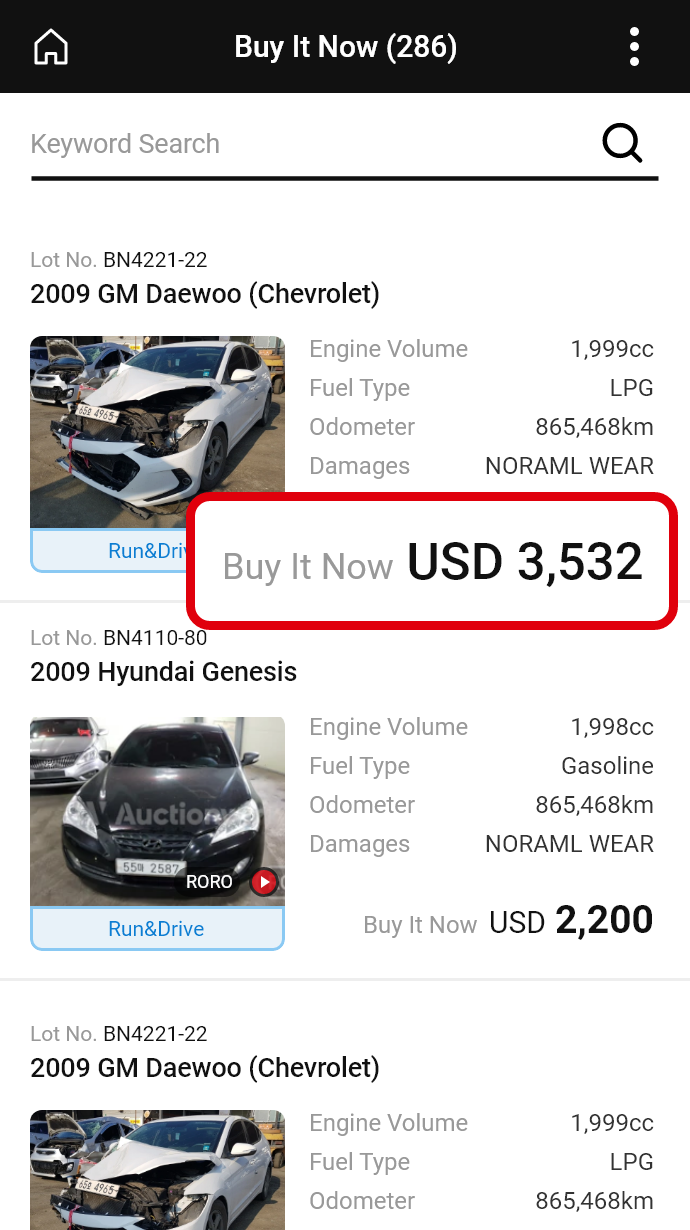Go to the home icon
This screenshot has height=1230, width=690.
point(51,47)
